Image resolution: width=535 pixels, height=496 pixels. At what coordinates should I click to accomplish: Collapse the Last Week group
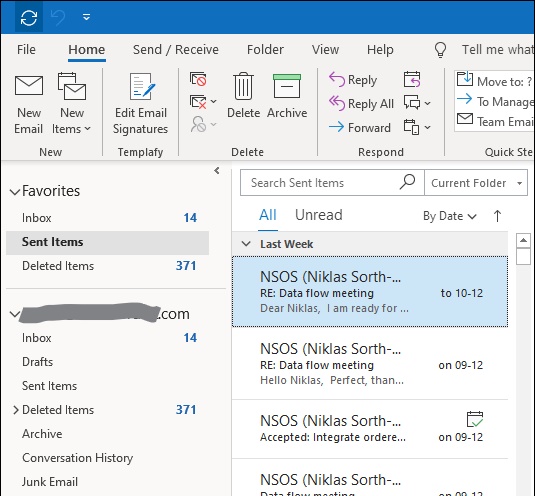(x=246, y=244)
